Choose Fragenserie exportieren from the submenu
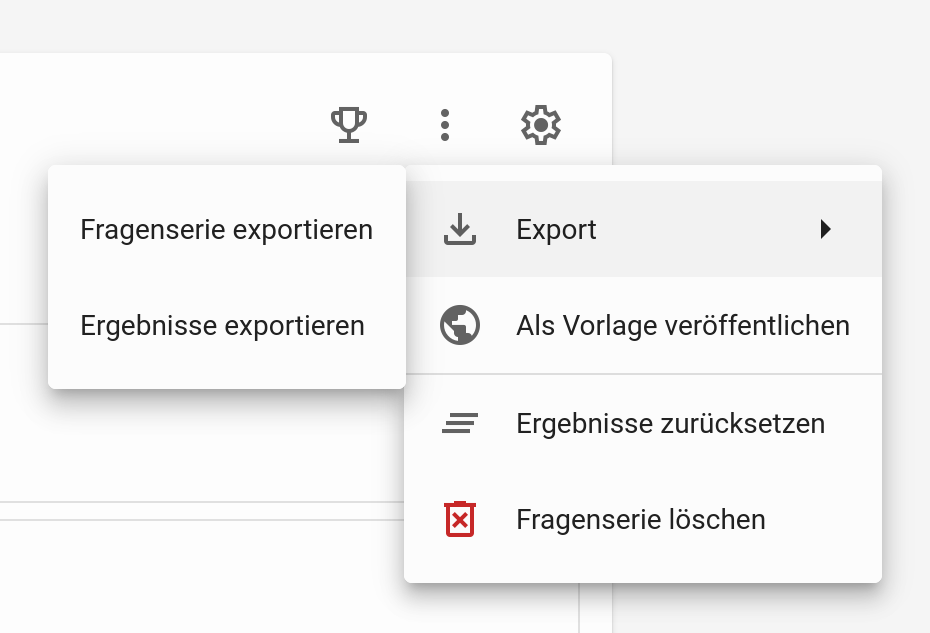Image resolution: width=930 pixels, height=633 pixels. (226, 229)
